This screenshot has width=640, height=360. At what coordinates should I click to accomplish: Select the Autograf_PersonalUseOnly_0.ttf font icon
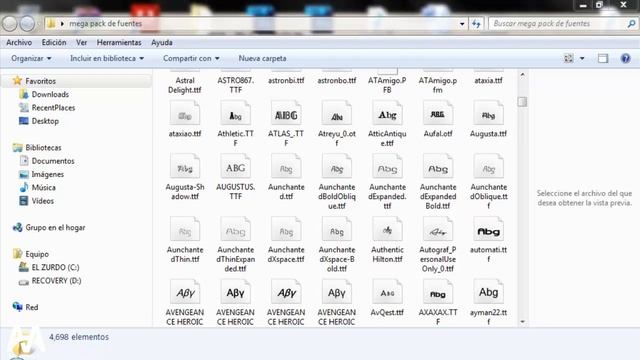(438, 229)
